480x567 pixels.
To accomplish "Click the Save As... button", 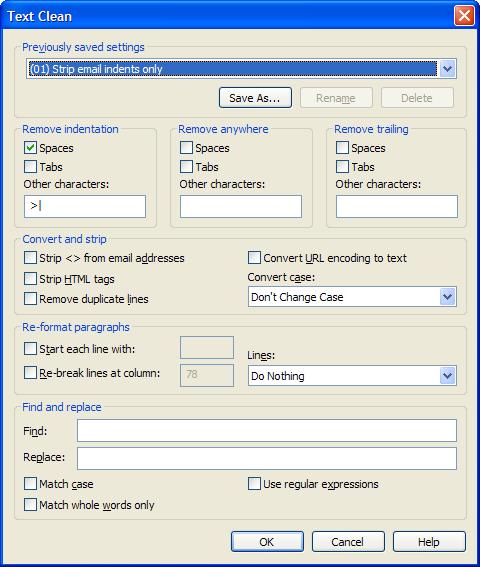I will coord(255,98).
